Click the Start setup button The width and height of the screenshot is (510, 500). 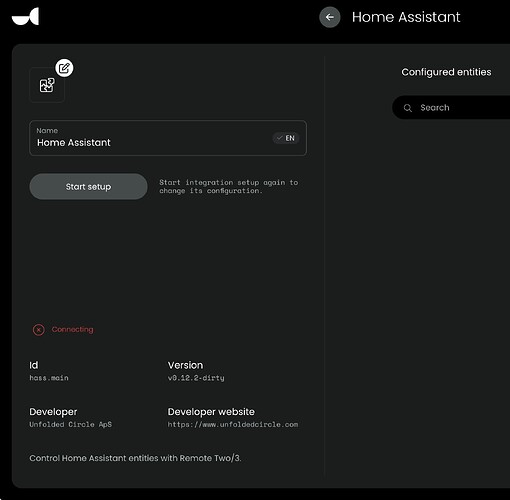(88, 187)
